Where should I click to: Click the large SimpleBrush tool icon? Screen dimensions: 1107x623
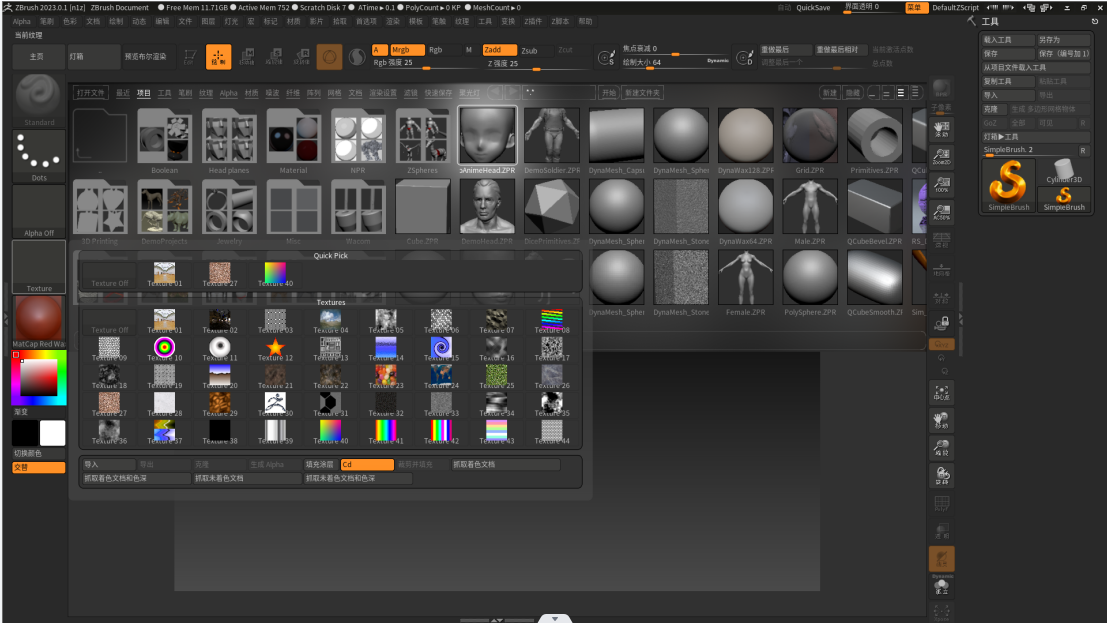[1008, 185]
